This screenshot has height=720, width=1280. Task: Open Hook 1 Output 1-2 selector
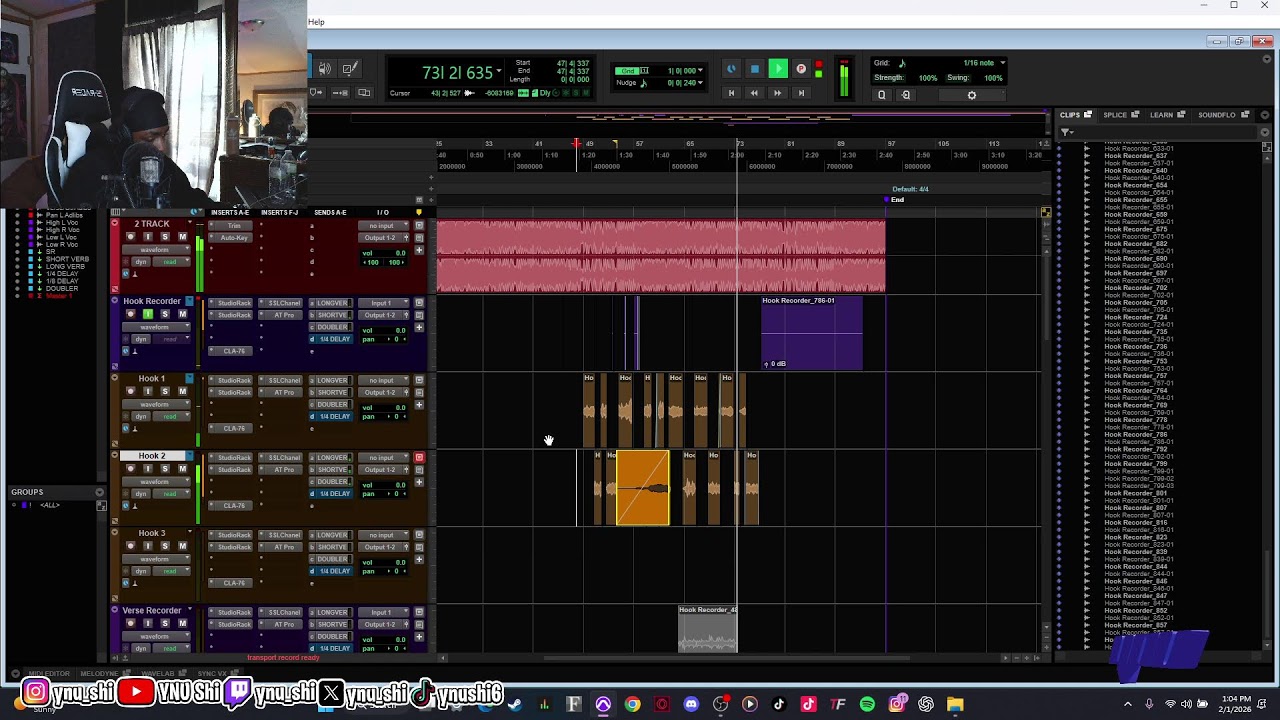click(x=385, y=392)
